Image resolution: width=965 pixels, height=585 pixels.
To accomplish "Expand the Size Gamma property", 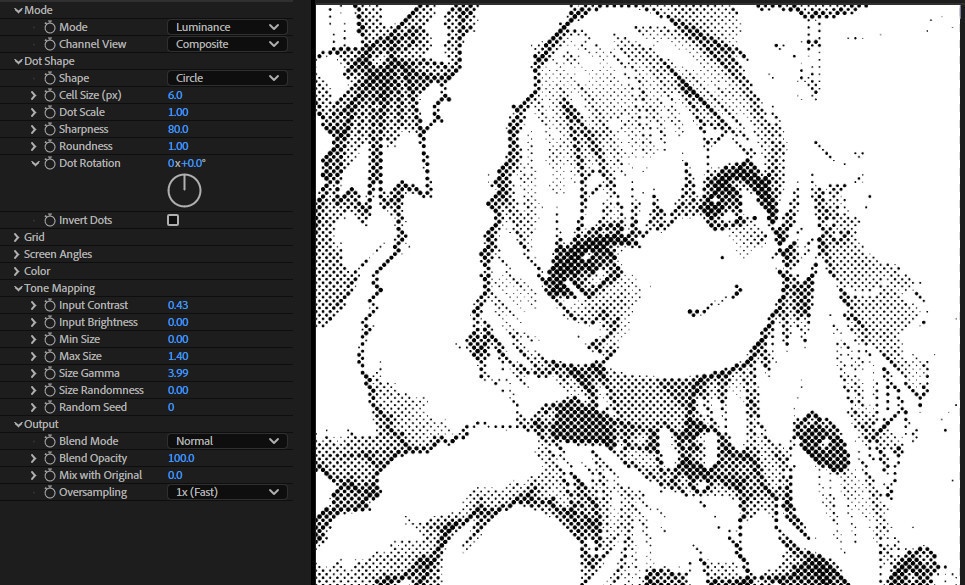I will [34, 373].
